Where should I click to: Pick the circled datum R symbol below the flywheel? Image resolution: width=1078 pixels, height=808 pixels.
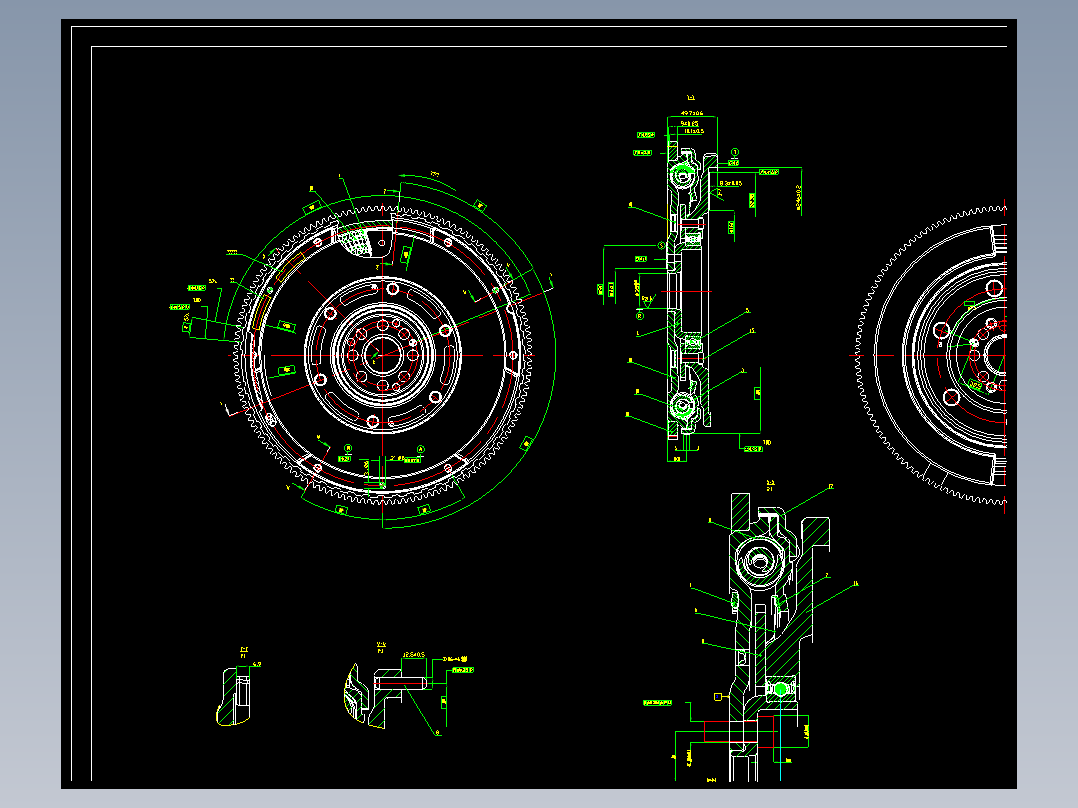coord(348,448)
